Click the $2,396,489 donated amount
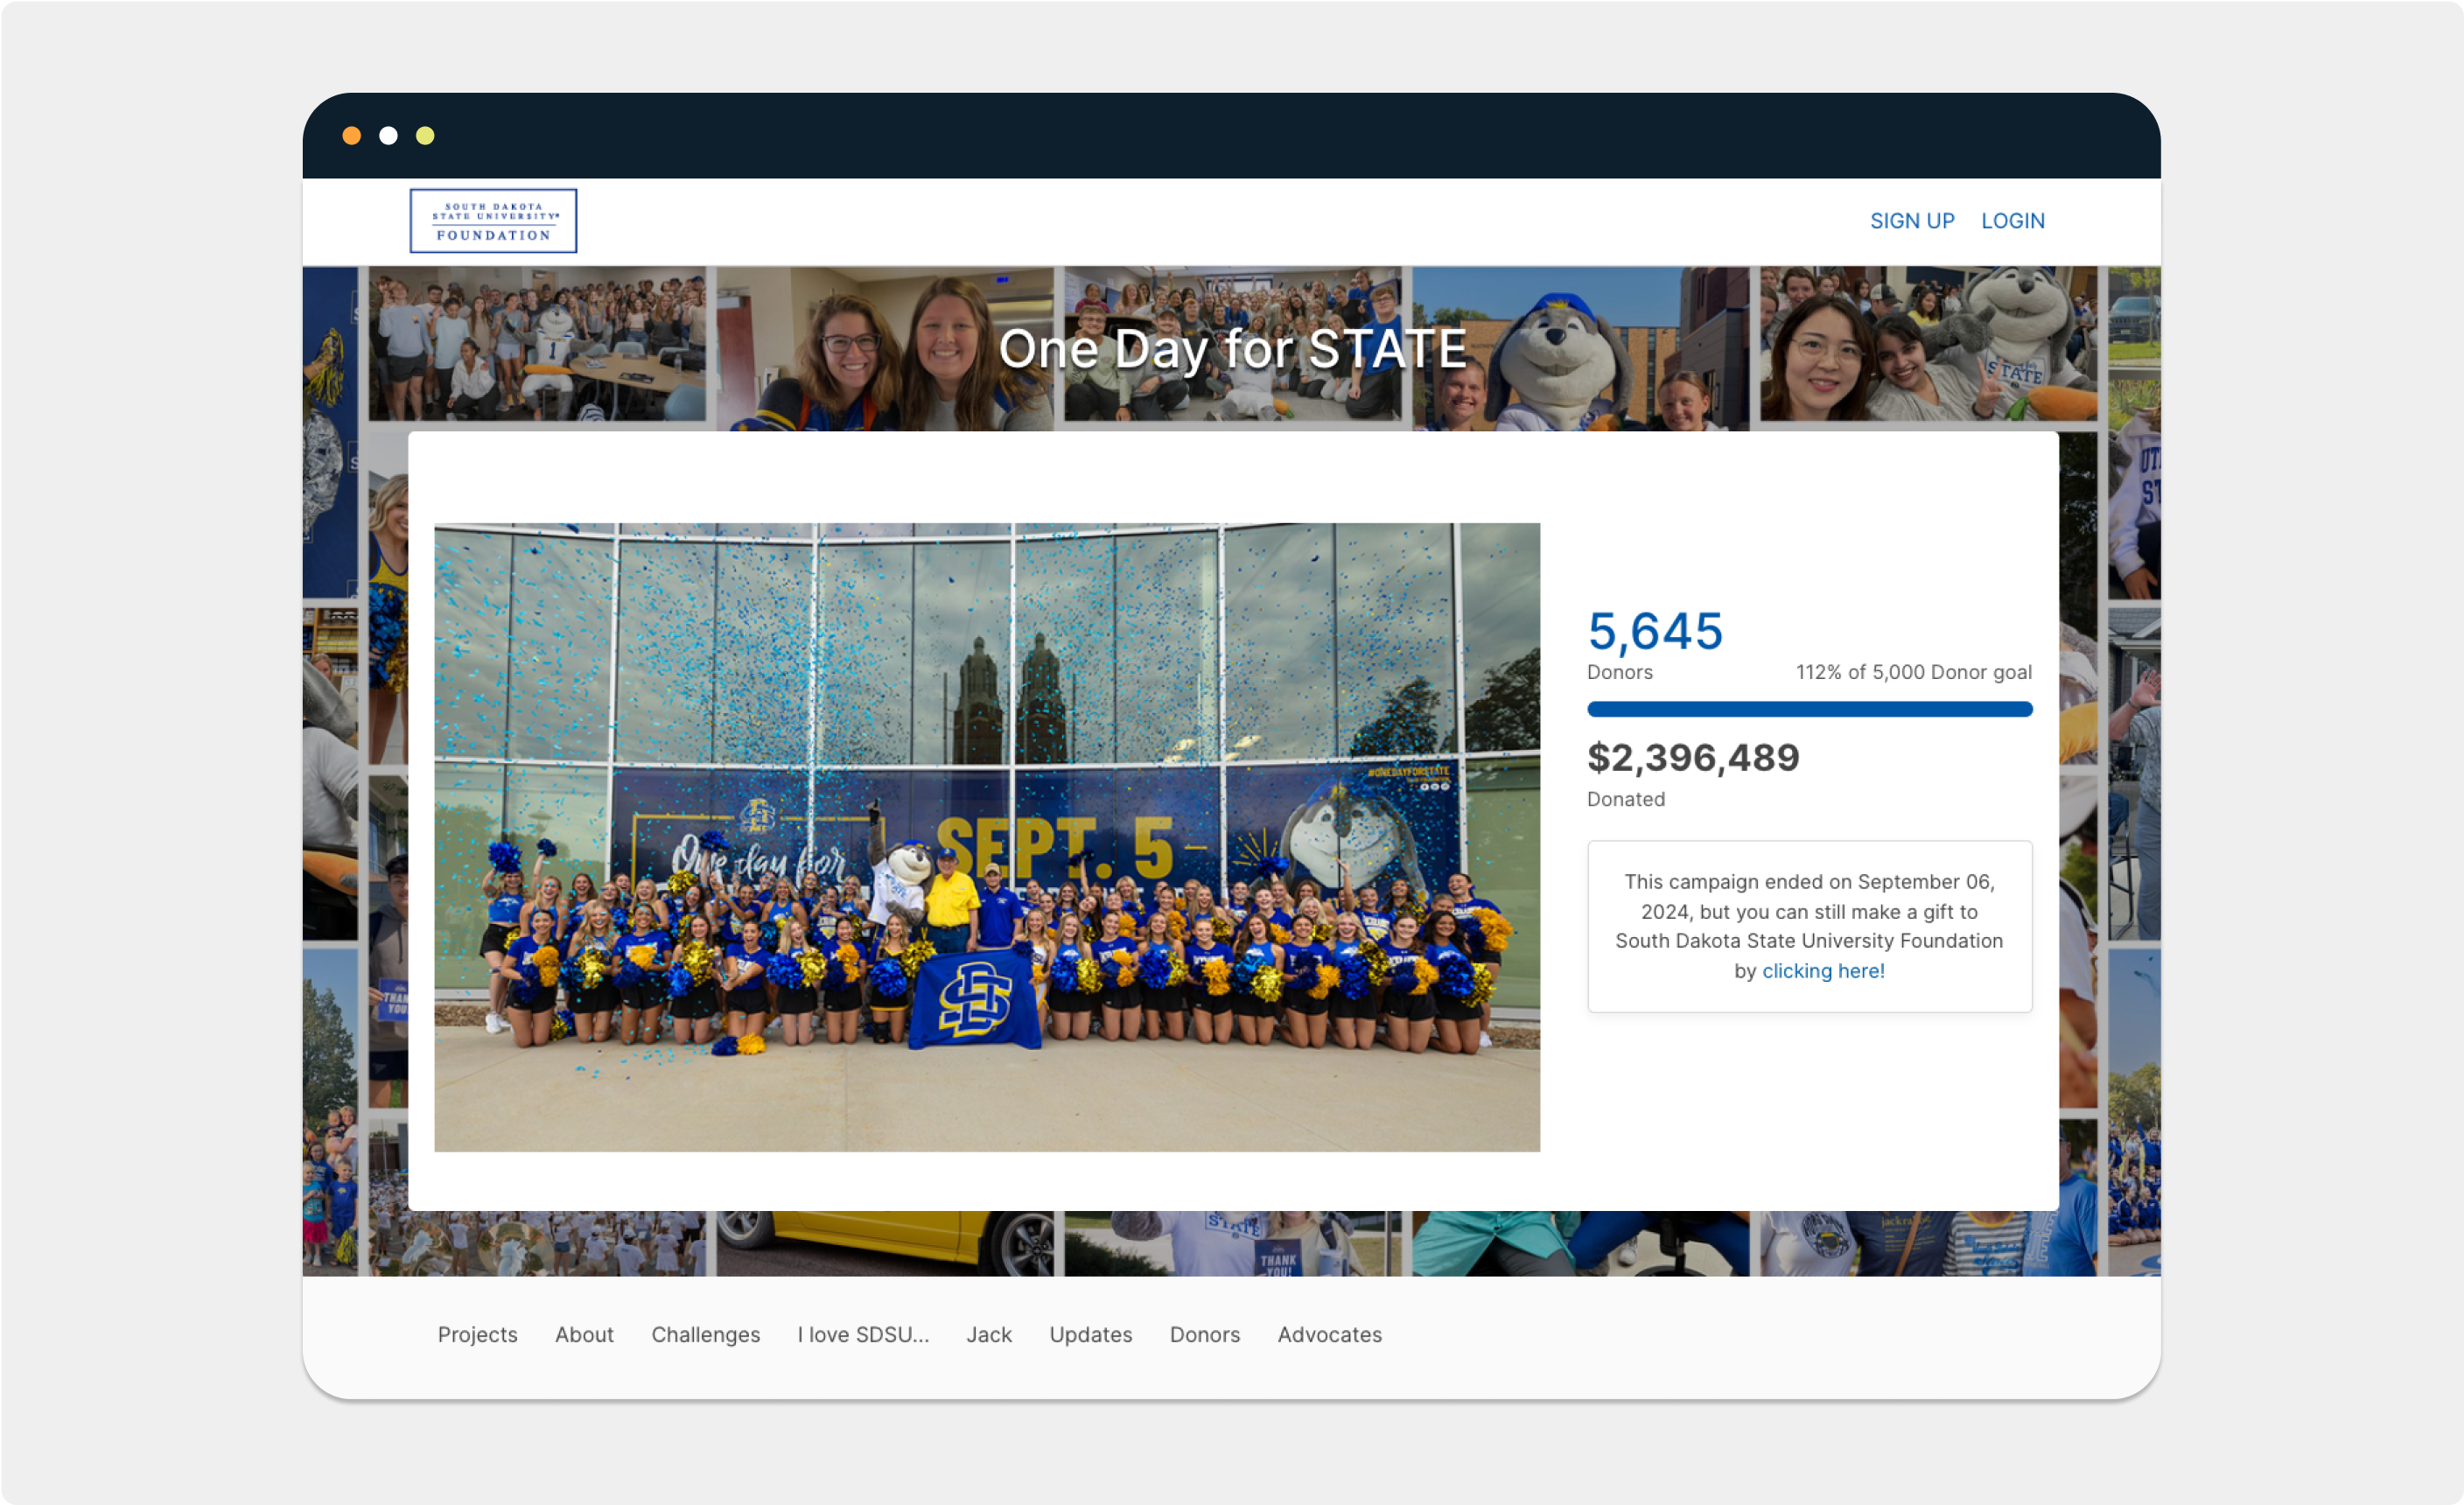Viewport: 2464px width, 1505px height. click(x=1692, y=758)
